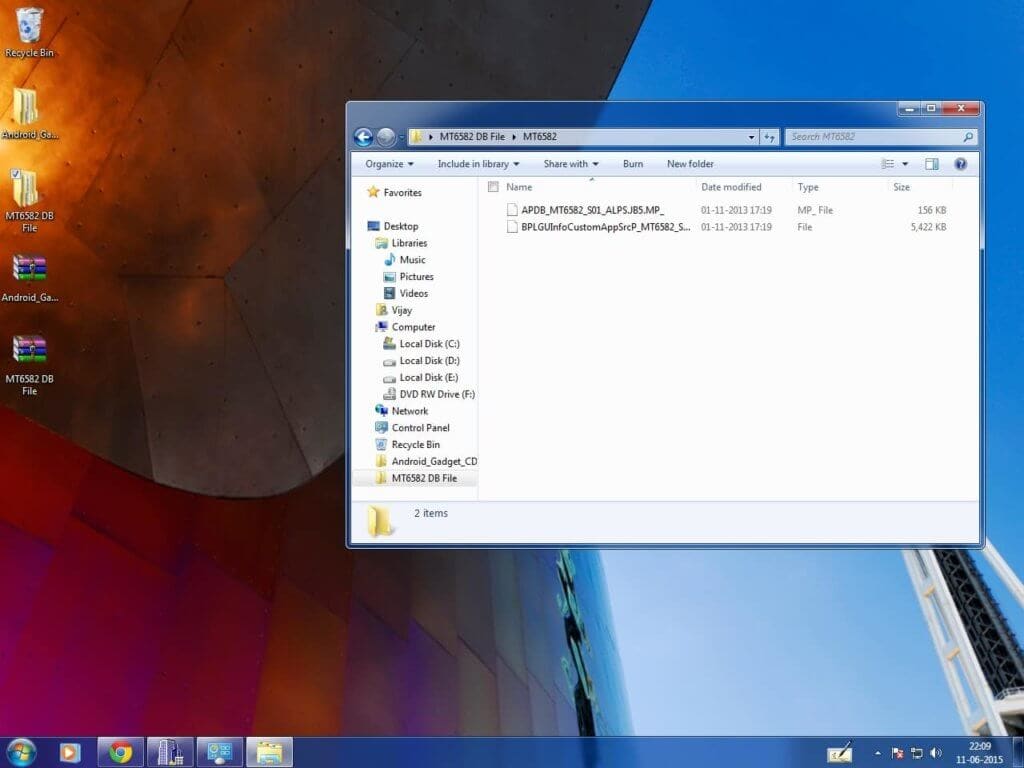Launch Google Chrome from the taskbar
This screenshot has height=768, width=1024.
click(x=120, y=752)
